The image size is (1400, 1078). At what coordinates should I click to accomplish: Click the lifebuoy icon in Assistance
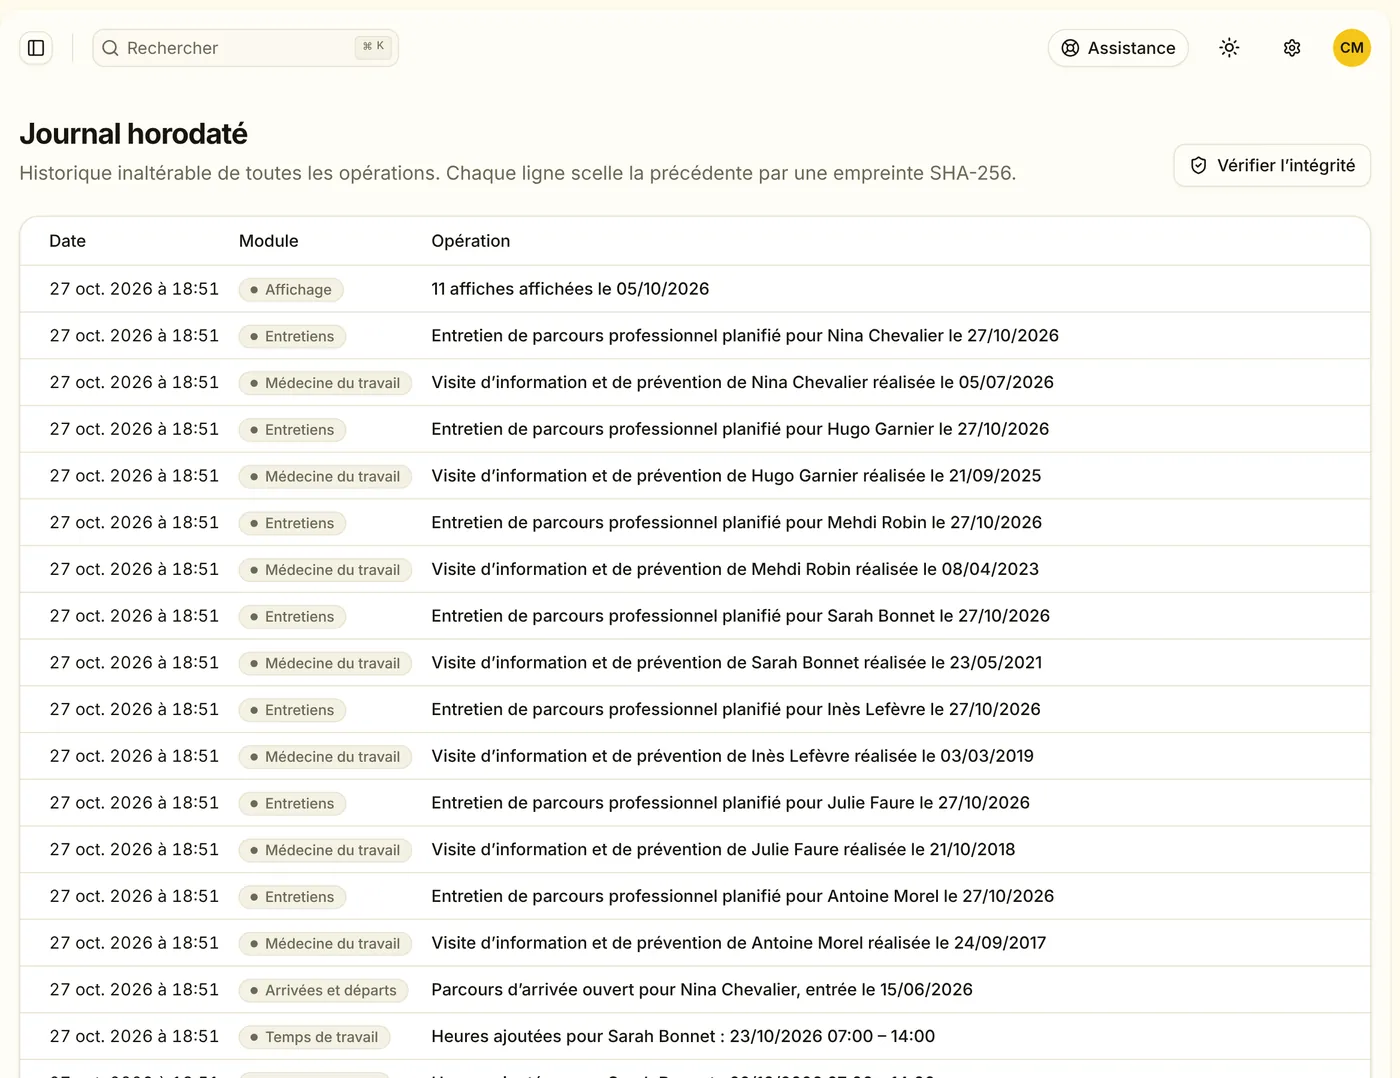point(1070,48)
